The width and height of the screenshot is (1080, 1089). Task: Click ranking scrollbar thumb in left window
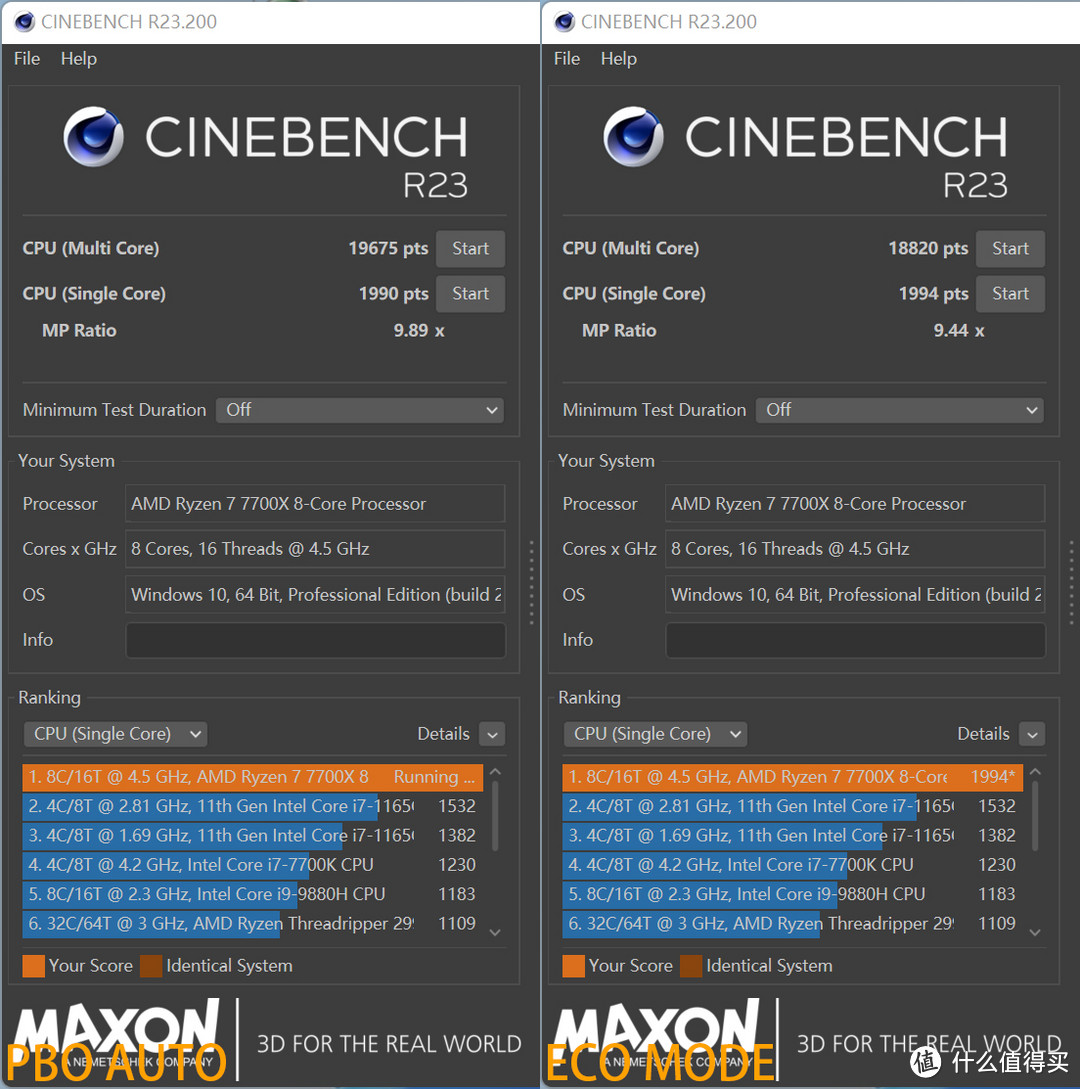click(x=495, y=816)
